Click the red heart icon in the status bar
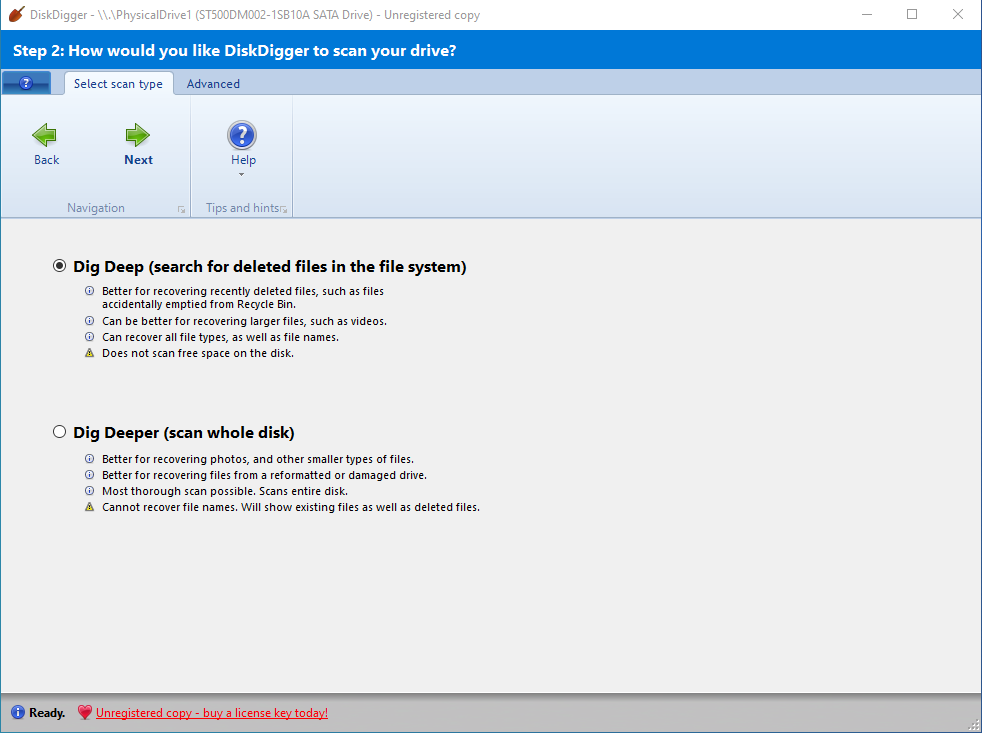 pyautogui.click(x=85, y=712)
